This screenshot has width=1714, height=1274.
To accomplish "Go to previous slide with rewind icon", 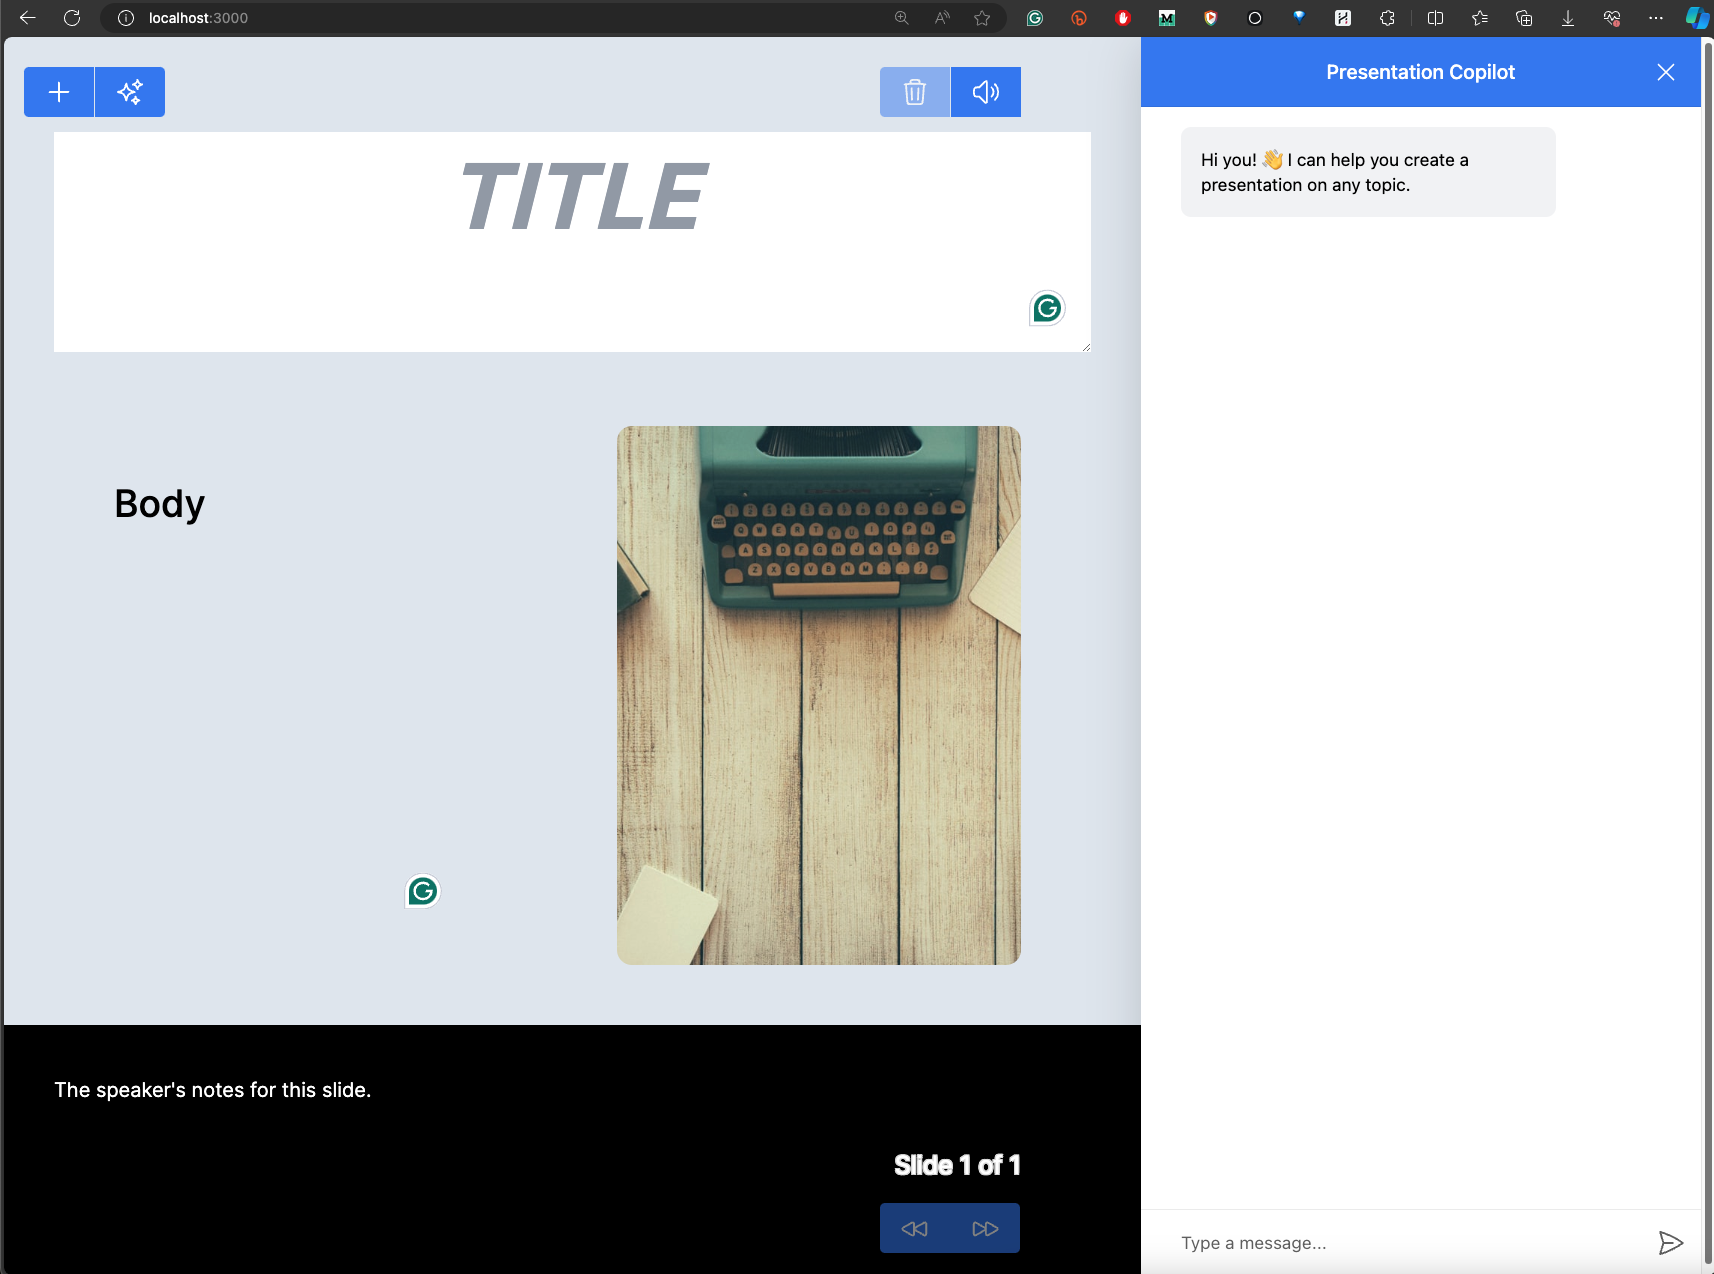I will tap(915, 1229).
